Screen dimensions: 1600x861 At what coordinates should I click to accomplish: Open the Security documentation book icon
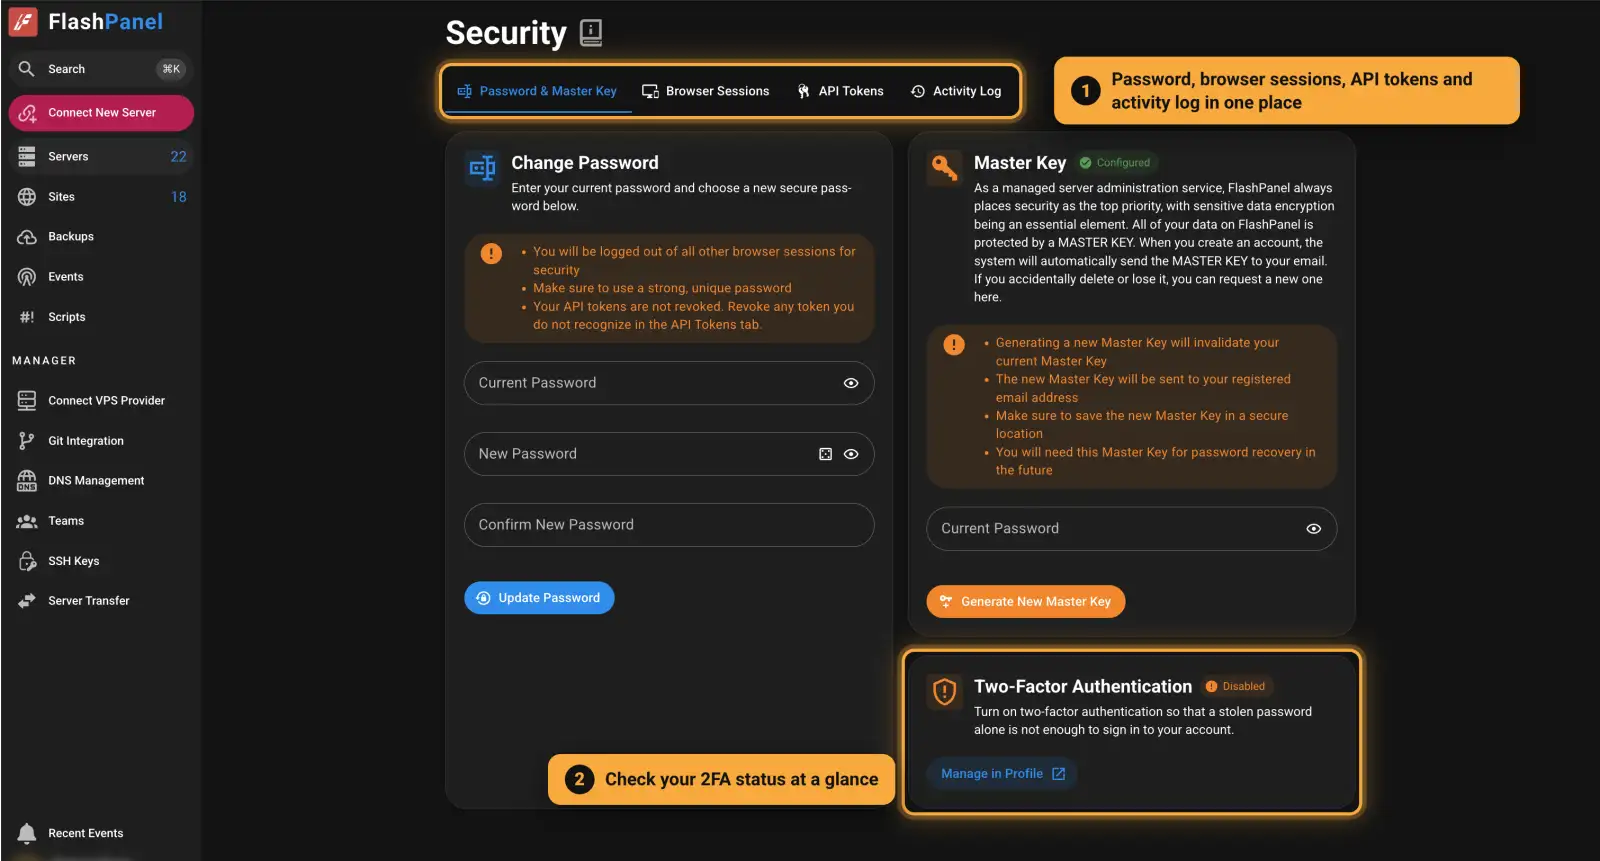[x=591, y=33]
